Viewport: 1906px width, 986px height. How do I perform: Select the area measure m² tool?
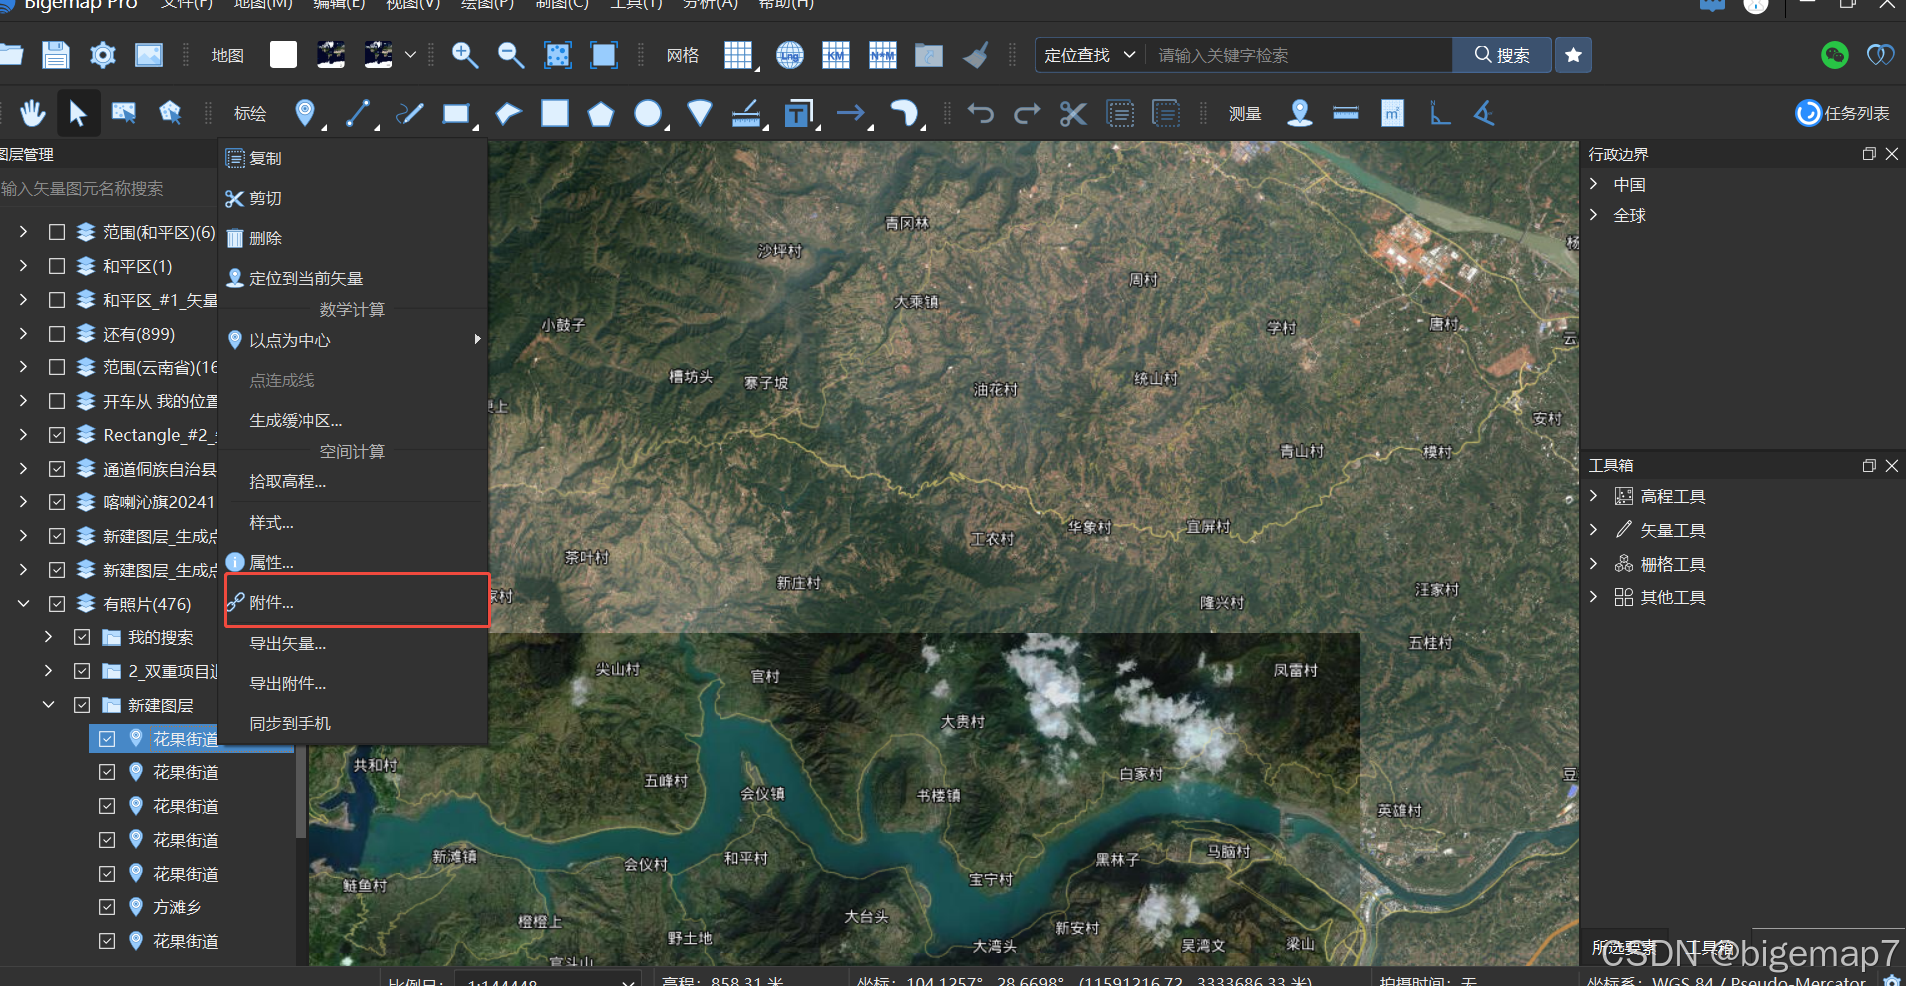click(x=1392, y=113)
